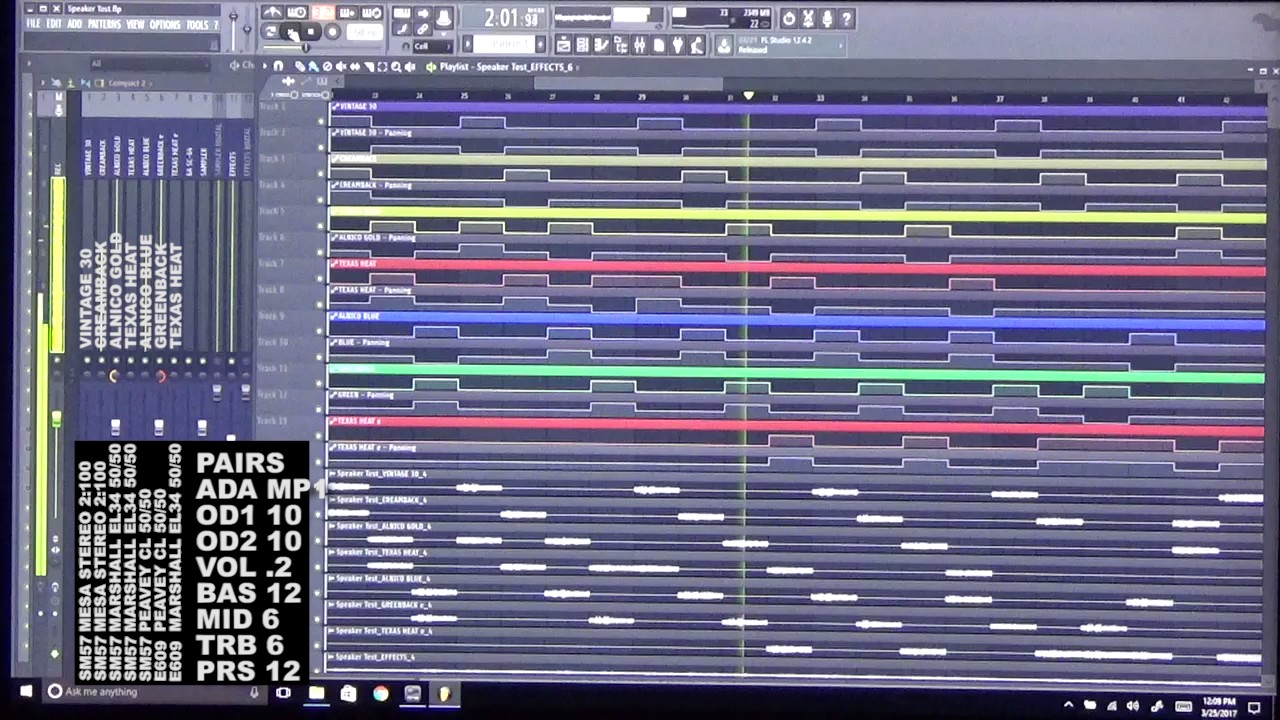This screenshot has height=720, width=1280.
Task: Select the playlist Paint brush tool
Action: [312, 66]
